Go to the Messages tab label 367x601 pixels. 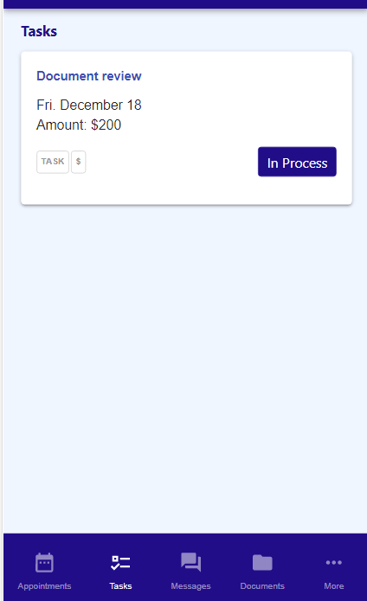[x=191, y=586]
